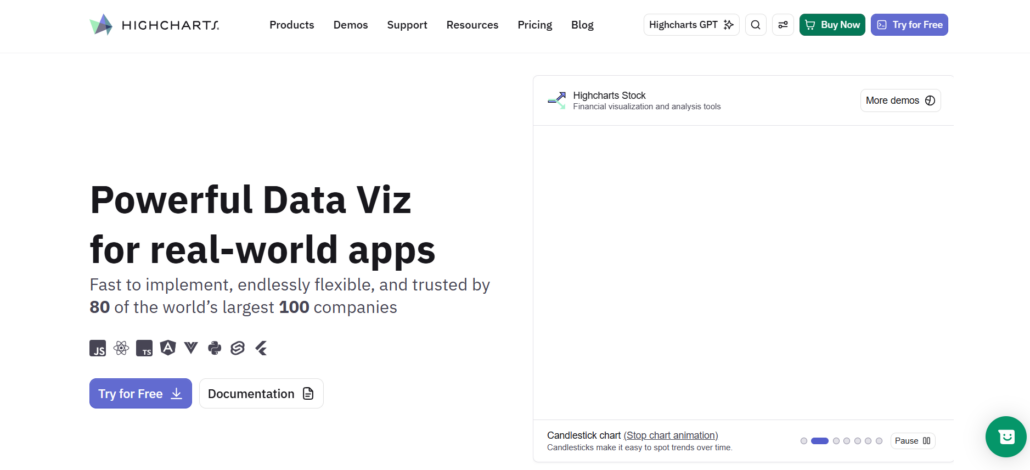Click the Angular framework icon
This screenshot has height=470, width=1030.
tap(168, 348)
